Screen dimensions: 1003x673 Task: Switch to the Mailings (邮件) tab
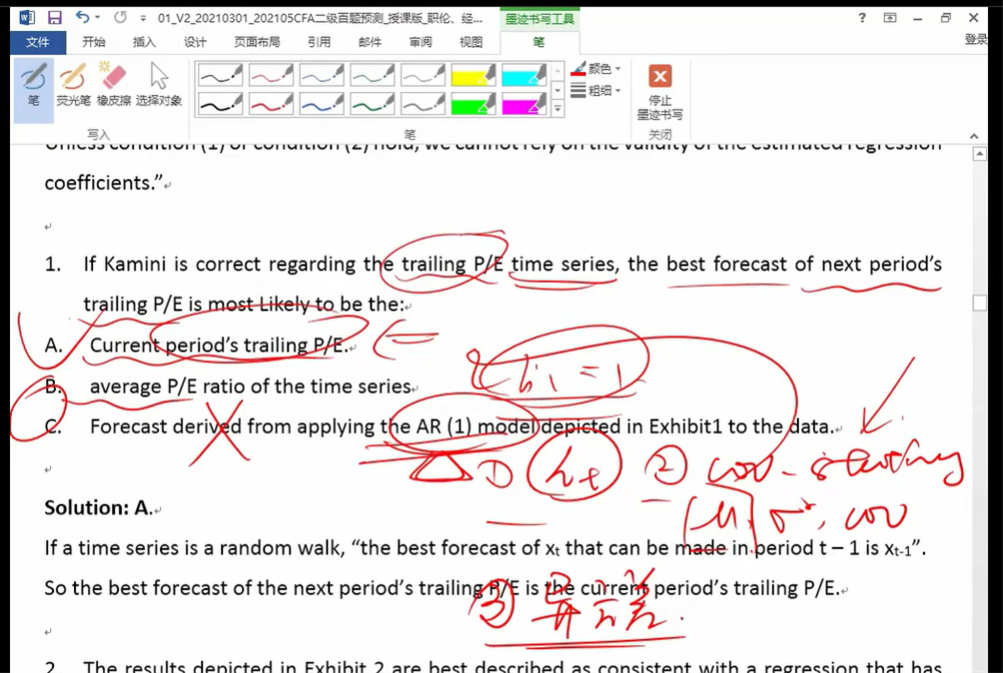point(370,42)
